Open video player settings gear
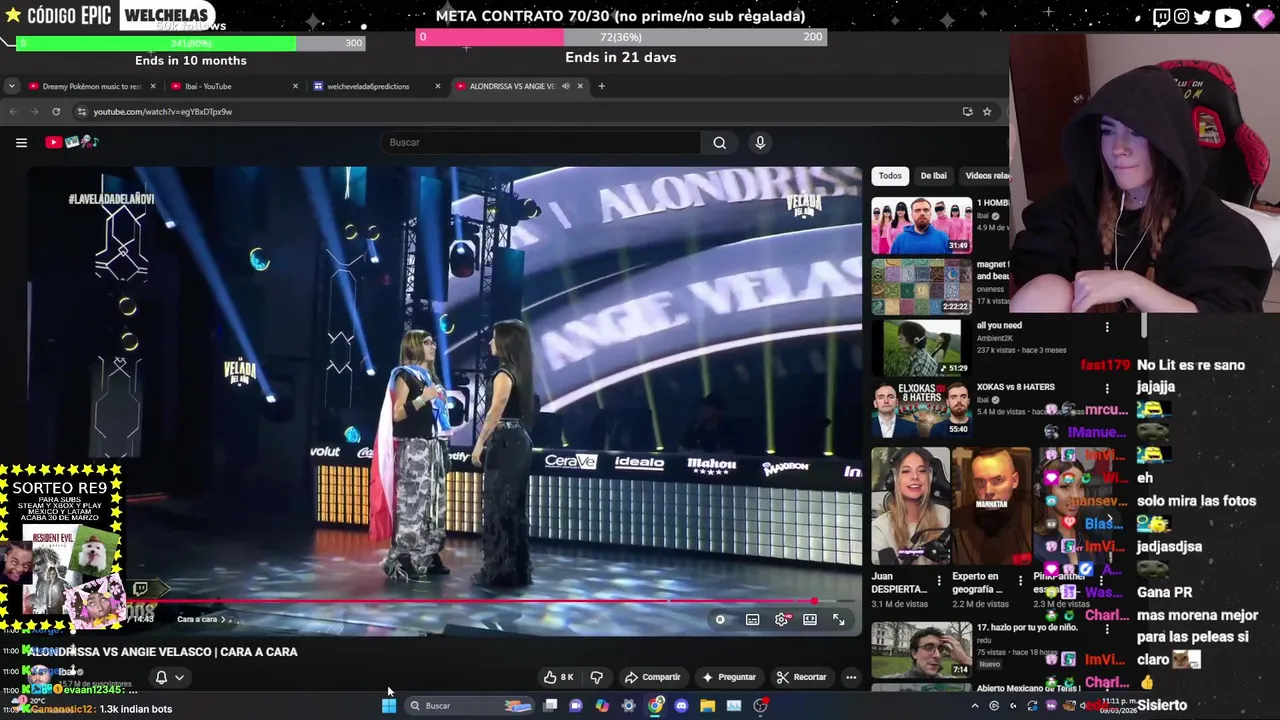The height and width of the screenshot is (720, 1280). [x=782, y=620]
